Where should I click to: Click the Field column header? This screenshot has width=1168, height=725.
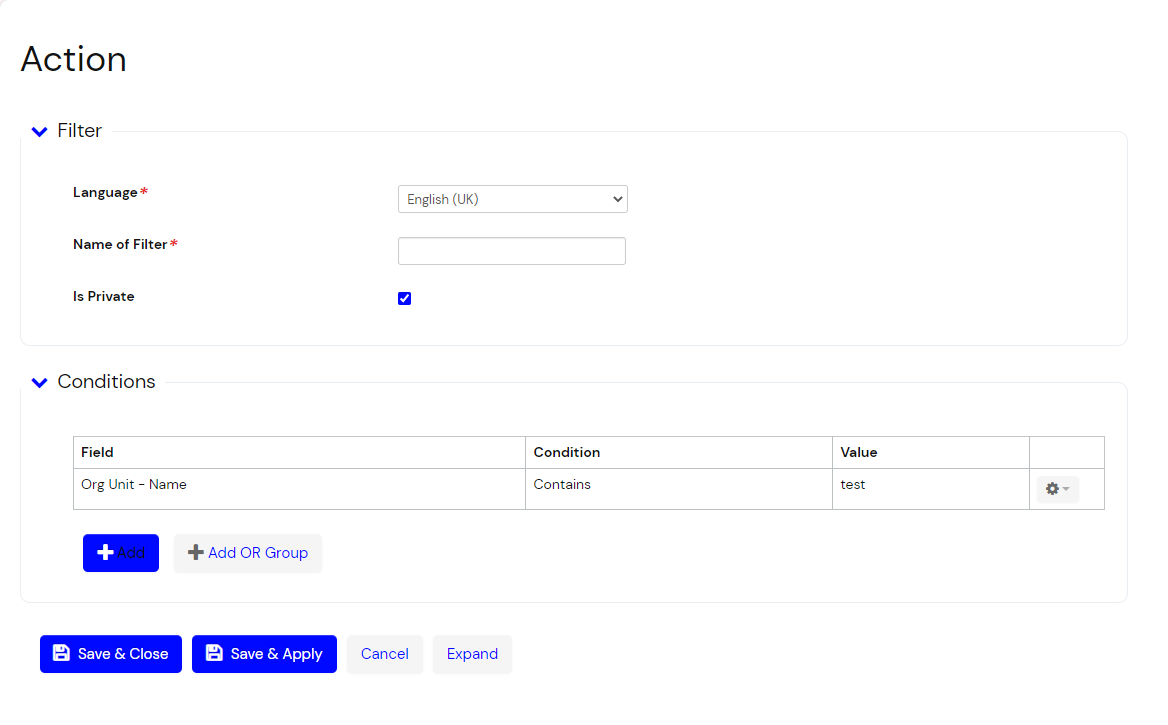coord(98,452)
